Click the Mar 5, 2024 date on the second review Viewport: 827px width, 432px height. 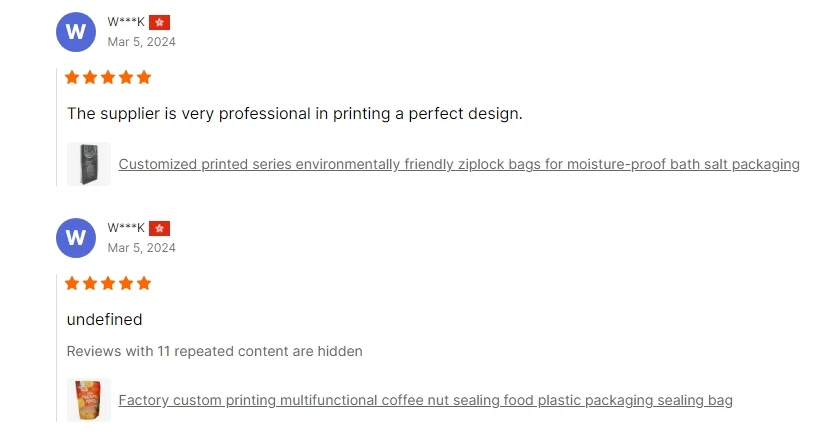click(x=141, y=247)
